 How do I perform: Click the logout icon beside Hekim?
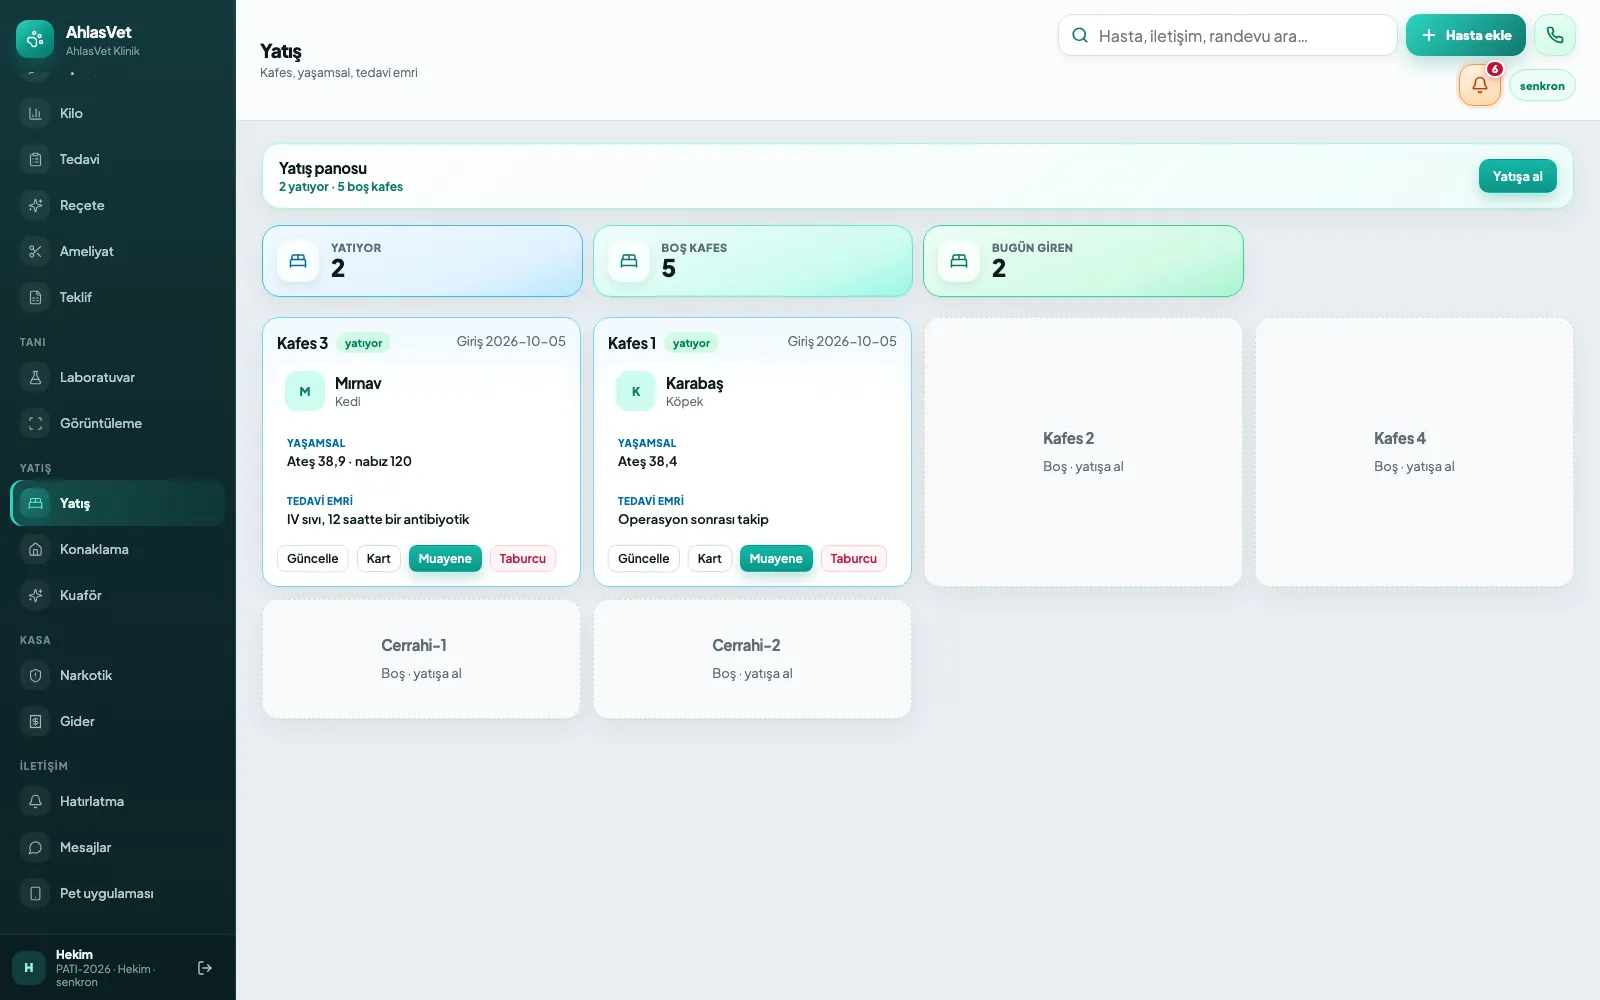[205, 968]
